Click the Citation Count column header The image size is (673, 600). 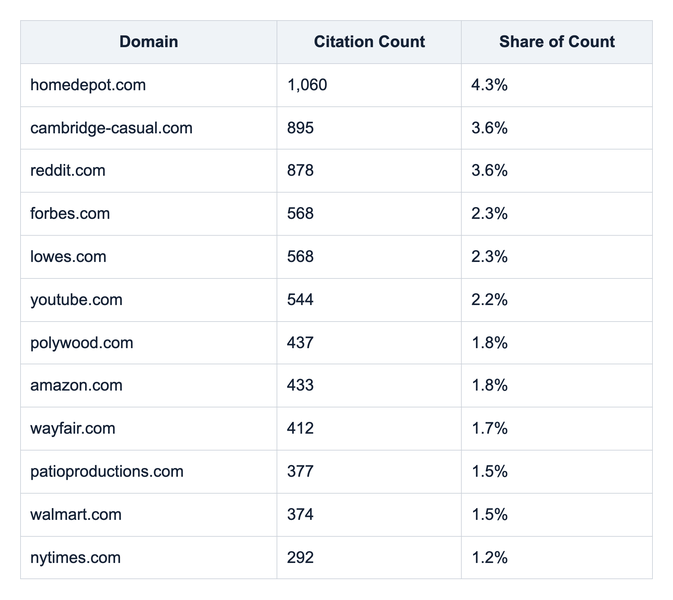pyautogui.click(x=369, y=42)
